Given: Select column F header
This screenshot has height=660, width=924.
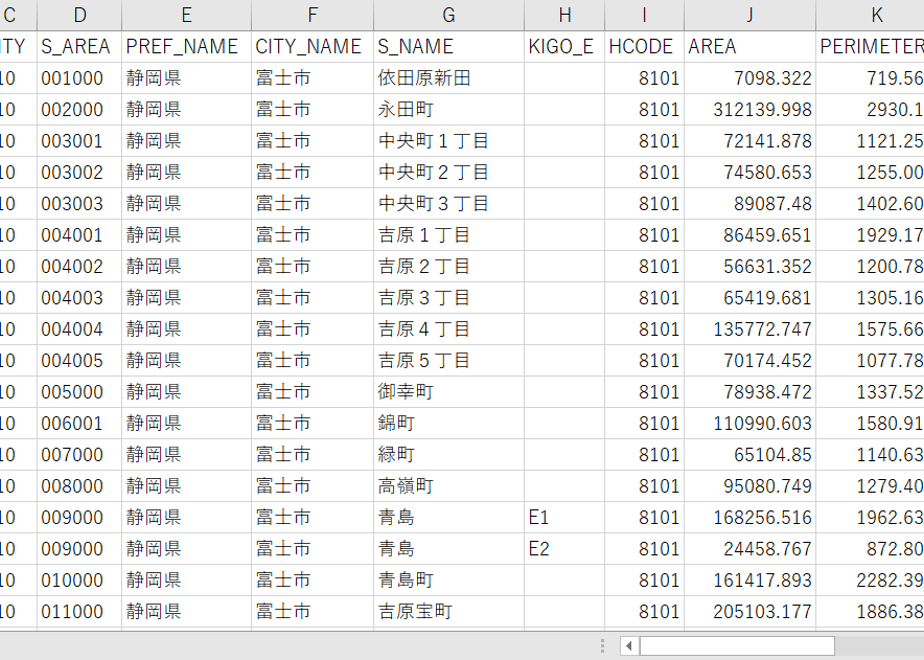Looking at the screenshot, I should click(x=312, y=15).
